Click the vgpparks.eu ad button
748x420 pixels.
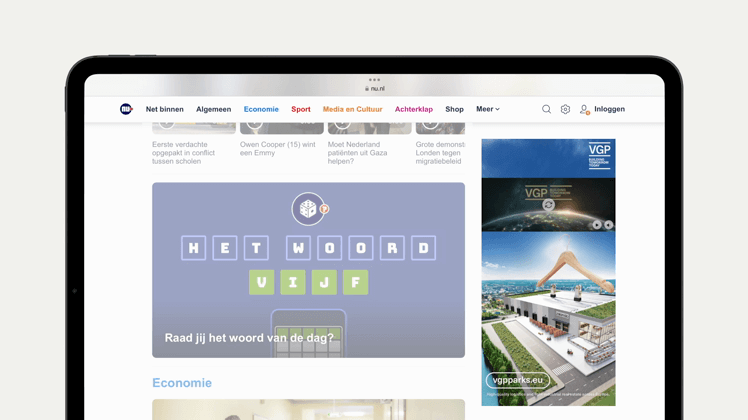517,380
